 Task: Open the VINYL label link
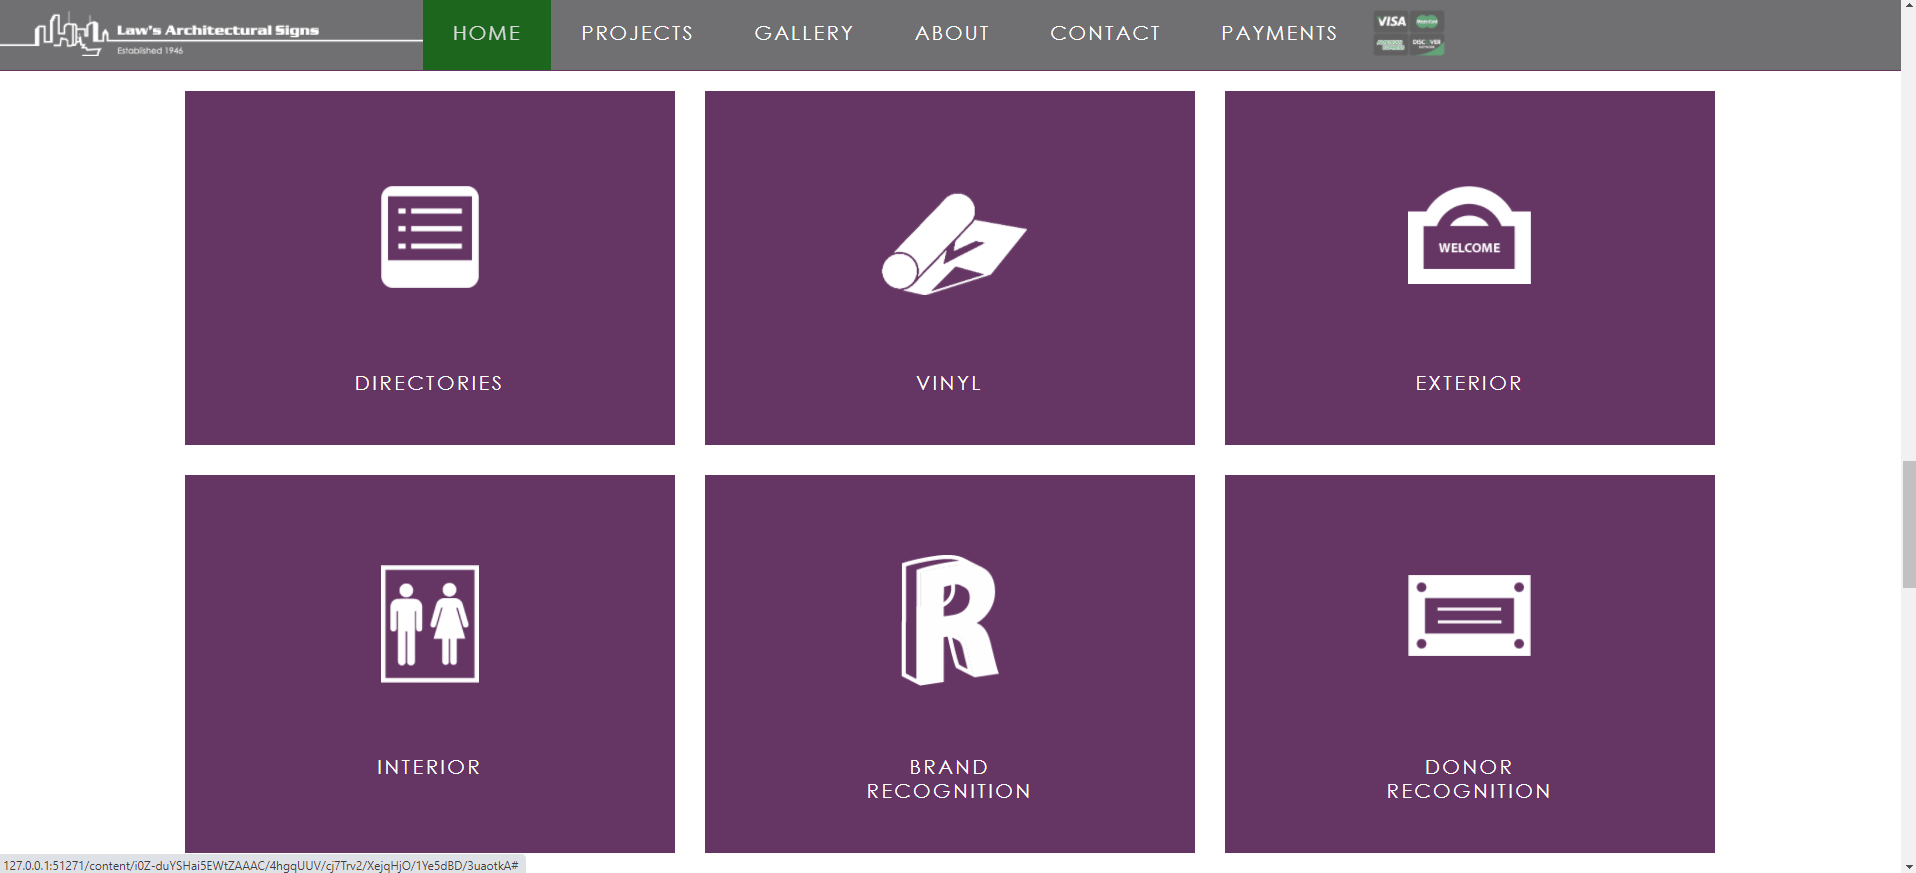click(x=949, y=383)
